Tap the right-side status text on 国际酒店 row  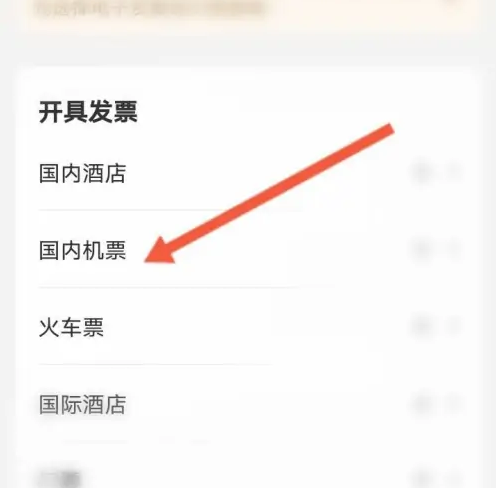click(423, 404)
